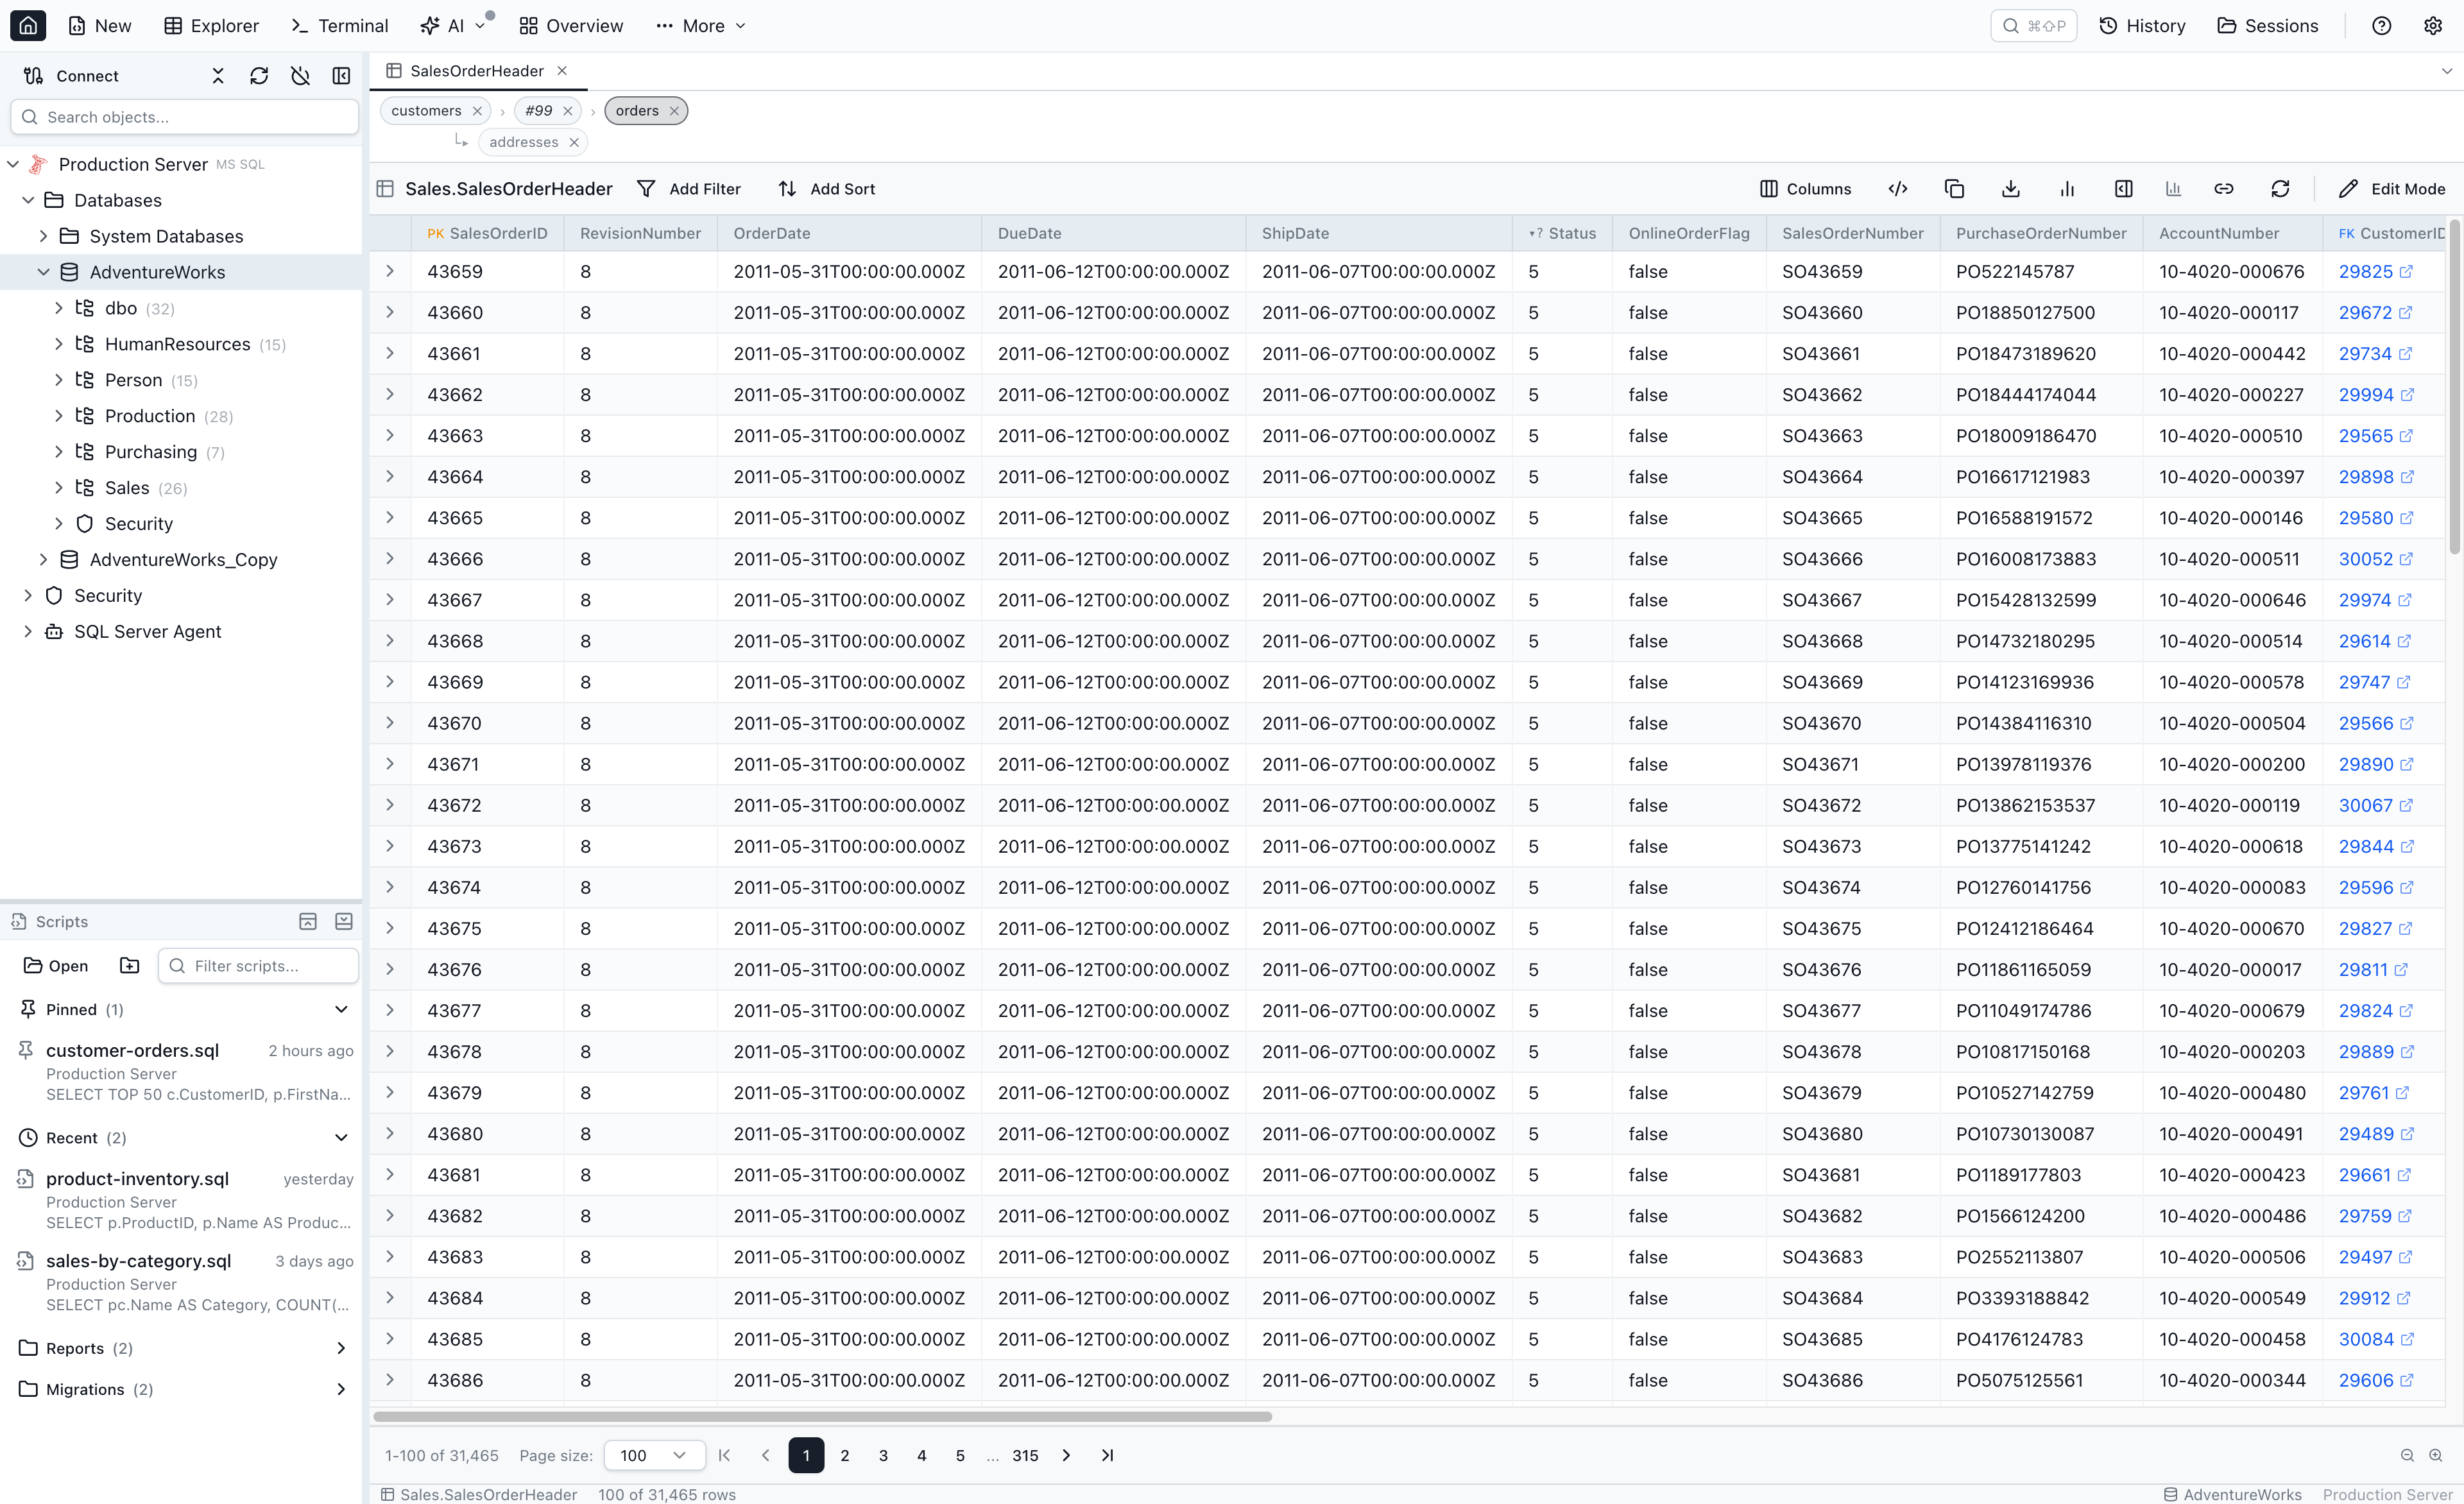
Task: Follow CustomerID link 29672
Action: pos(2365,313)
